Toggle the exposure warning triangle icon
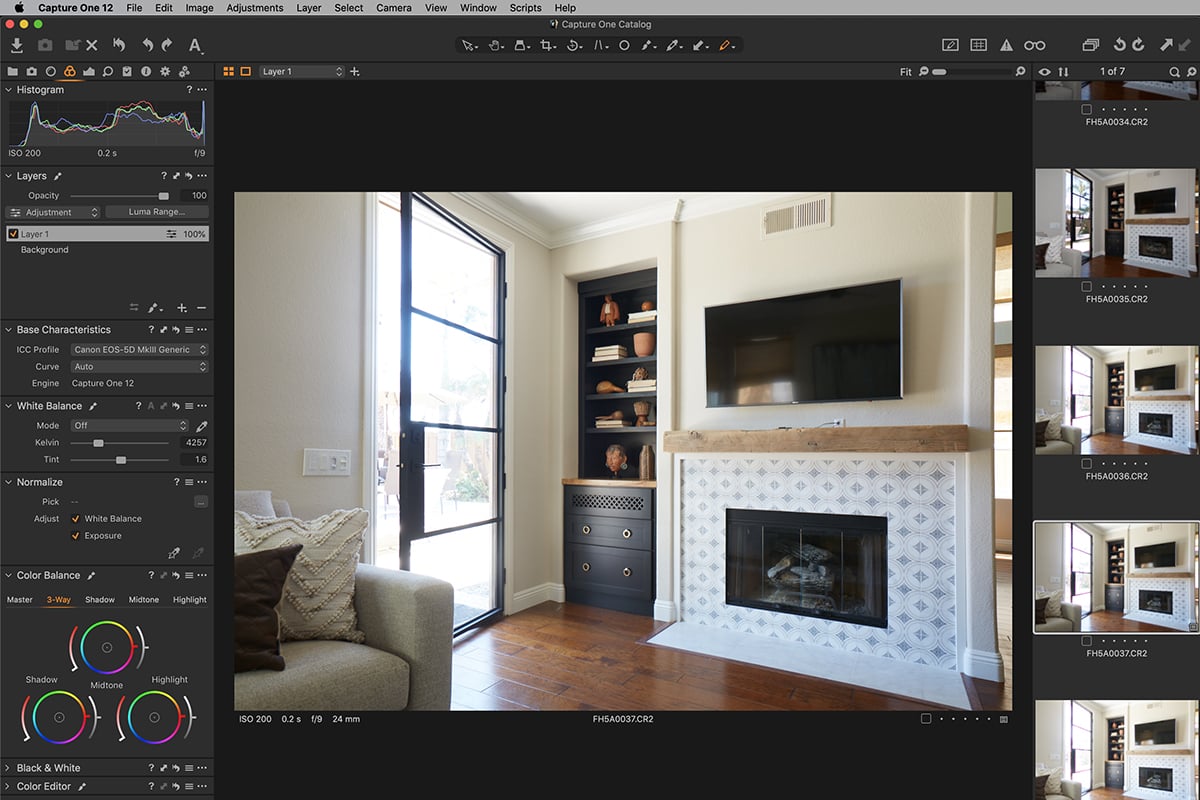Viewport: 1200px width, 800px height. pos(1006,45)
